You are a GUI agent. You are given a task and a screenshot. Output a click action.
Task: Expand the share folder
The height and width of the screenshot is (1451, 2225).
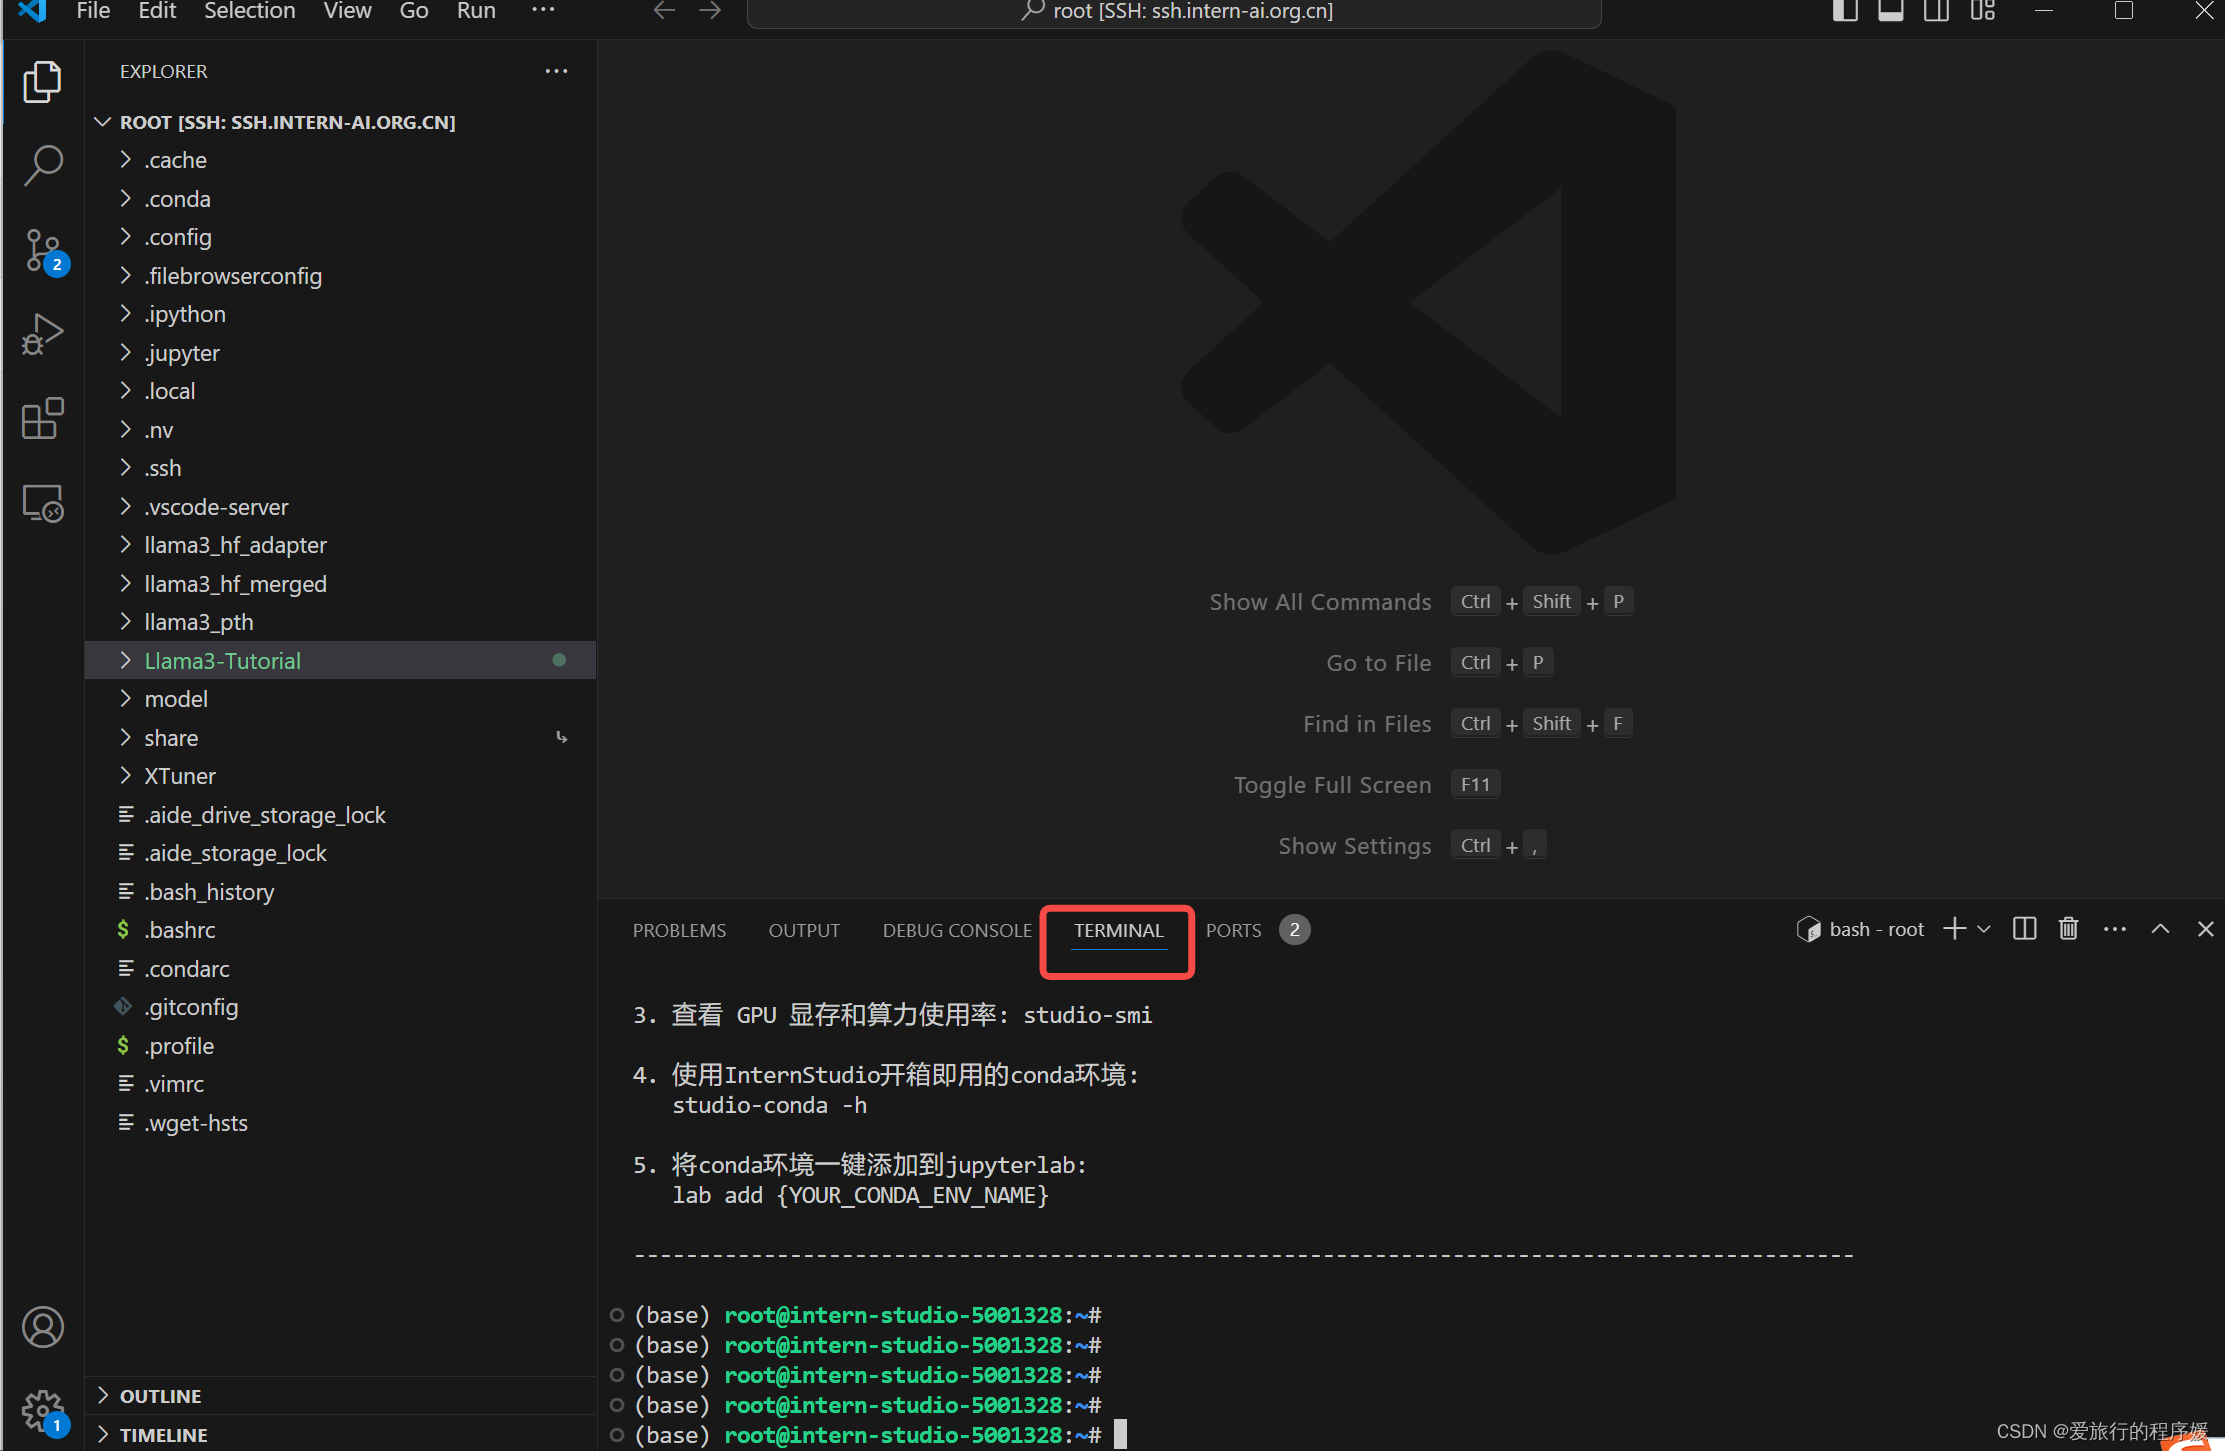coord(340,738)
